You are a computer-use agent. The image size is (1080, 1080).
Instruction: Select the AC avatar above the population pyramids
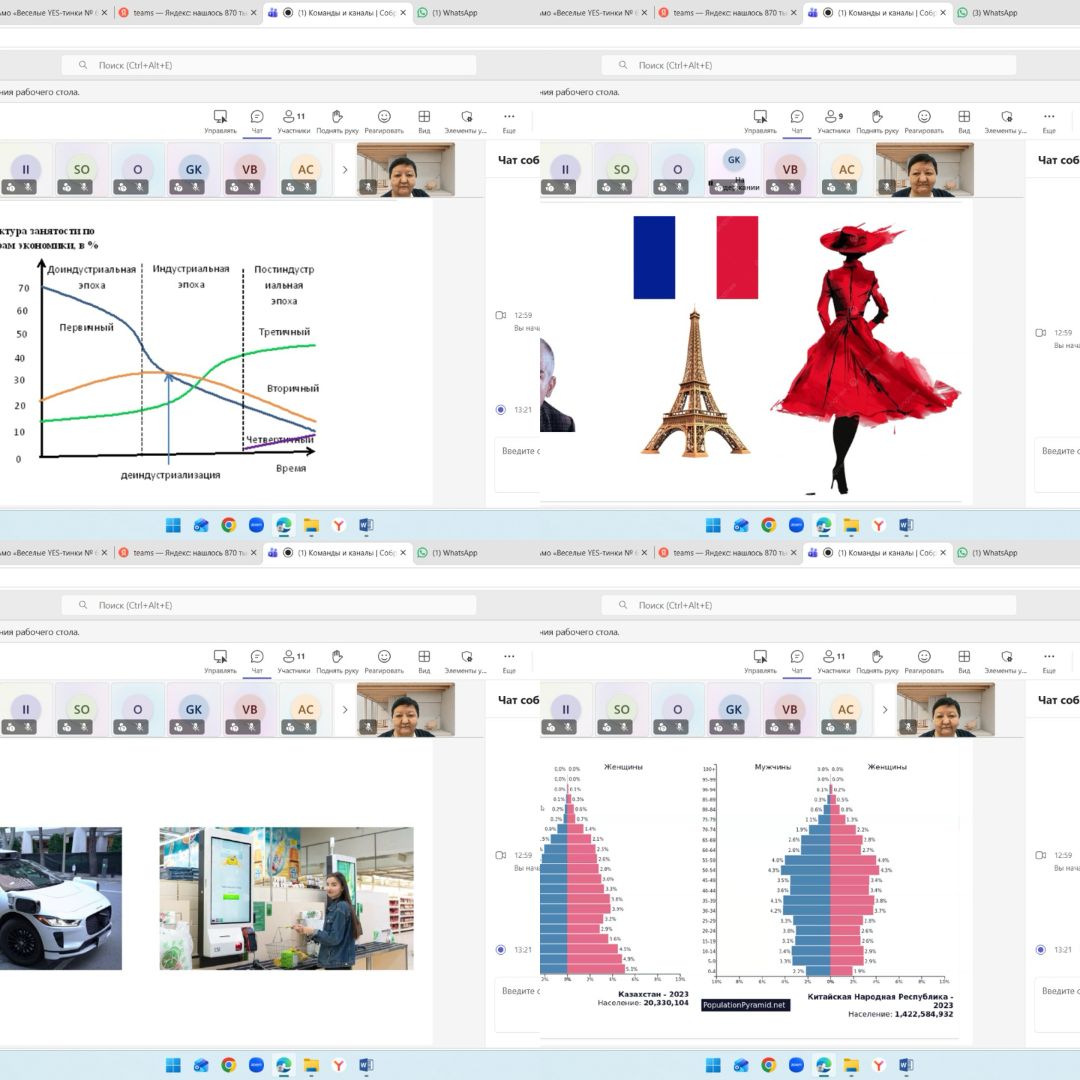846,710
